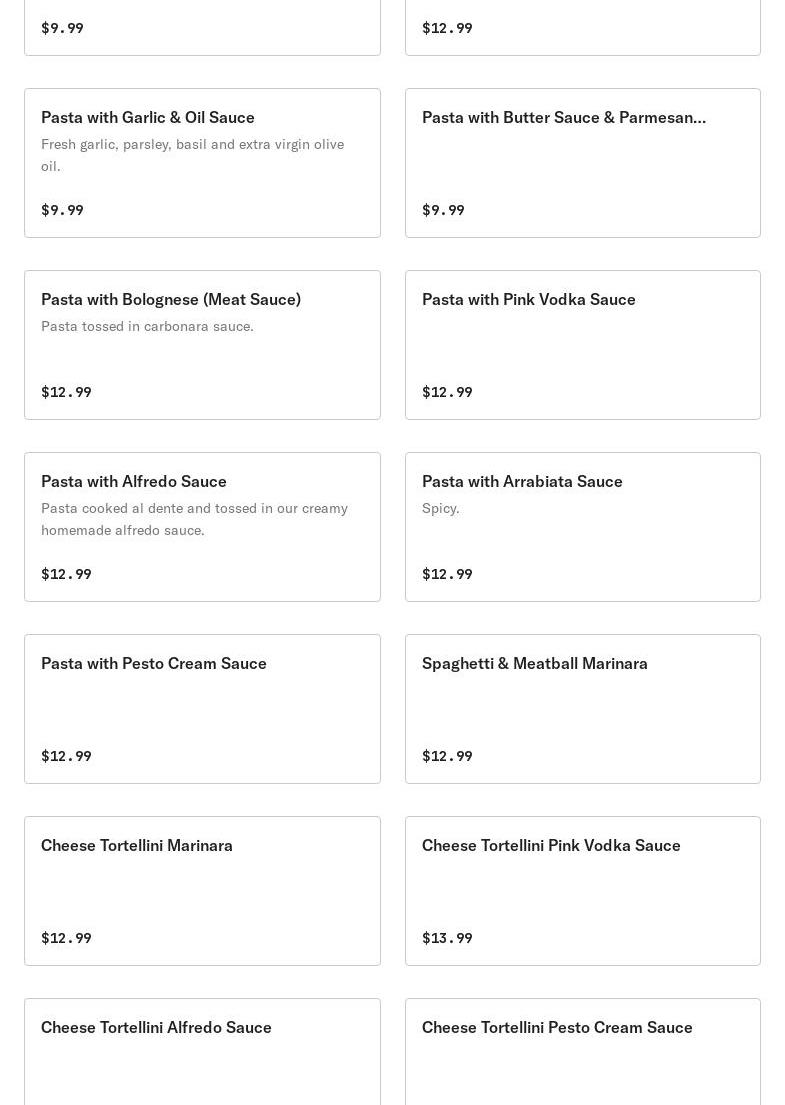Click the creamy homemade alfredo sauce description
The image size is (785, 1105).
194,519
